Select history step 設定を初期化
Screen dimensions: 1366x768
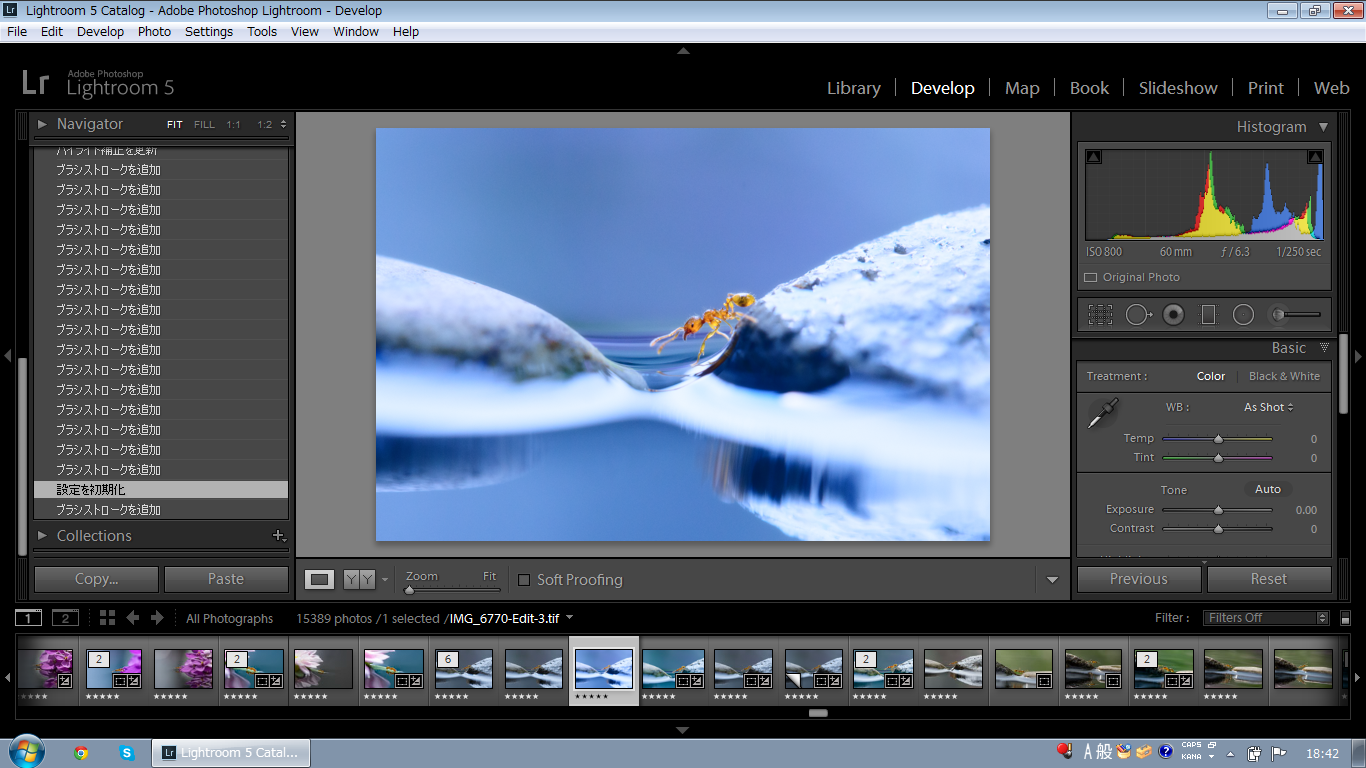click(x=161, y=490)
